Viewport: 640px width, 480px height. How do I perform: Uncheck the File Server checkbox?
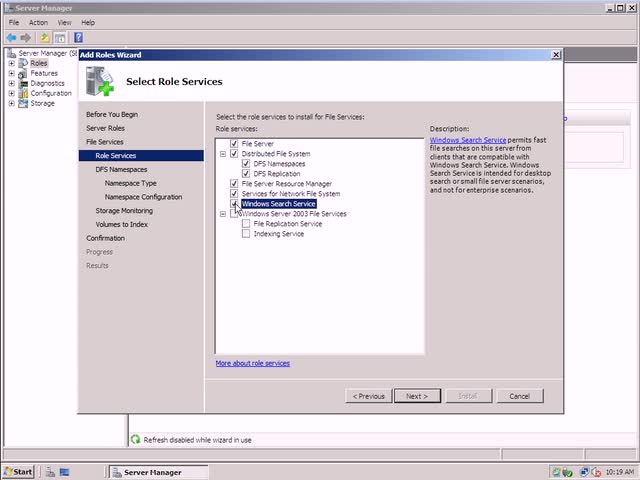pyautogui.click(x=234, y=144)
